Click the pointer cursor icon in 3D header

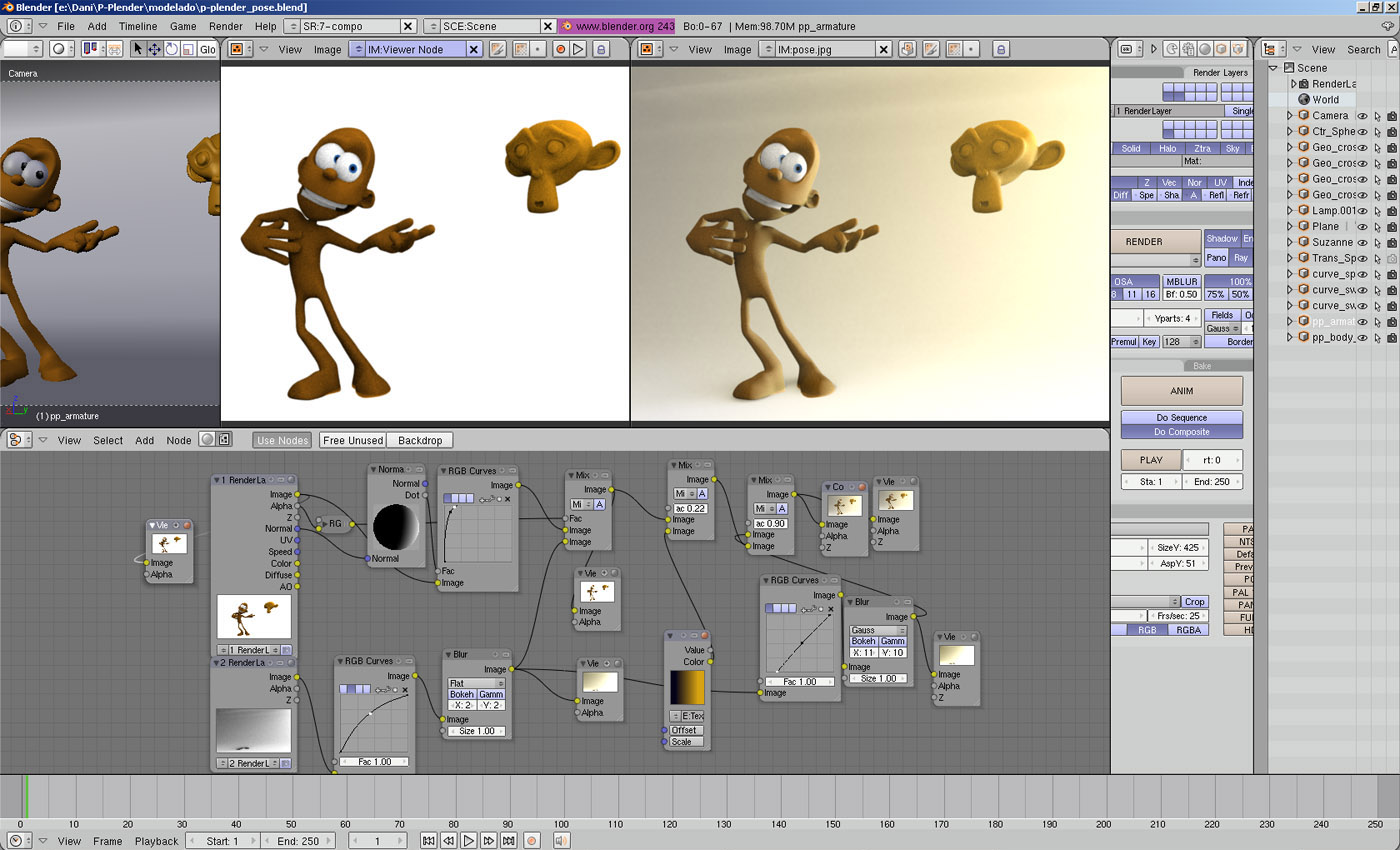coord(139,49)
